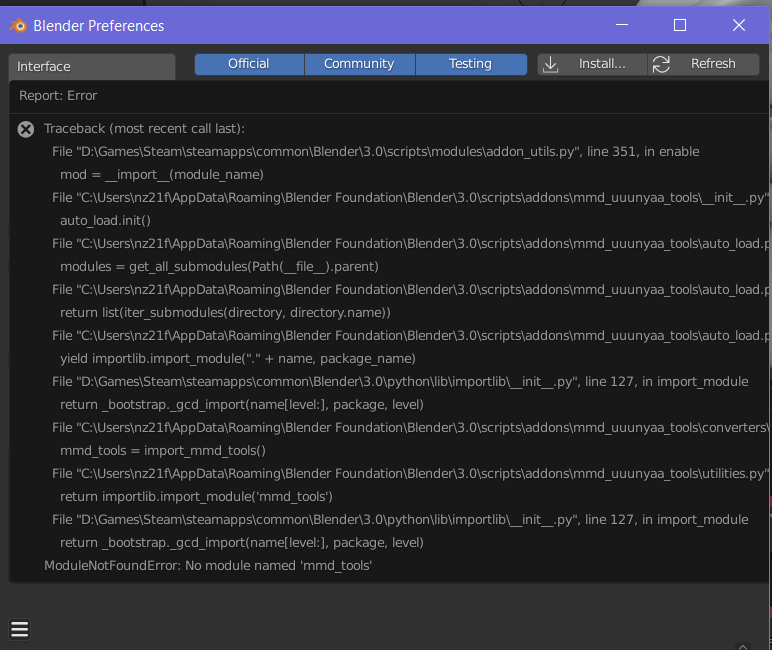Select the Interface preferences tab
Image resolution: width=772 pixels, height=650 pixels.
pos(92,67)
